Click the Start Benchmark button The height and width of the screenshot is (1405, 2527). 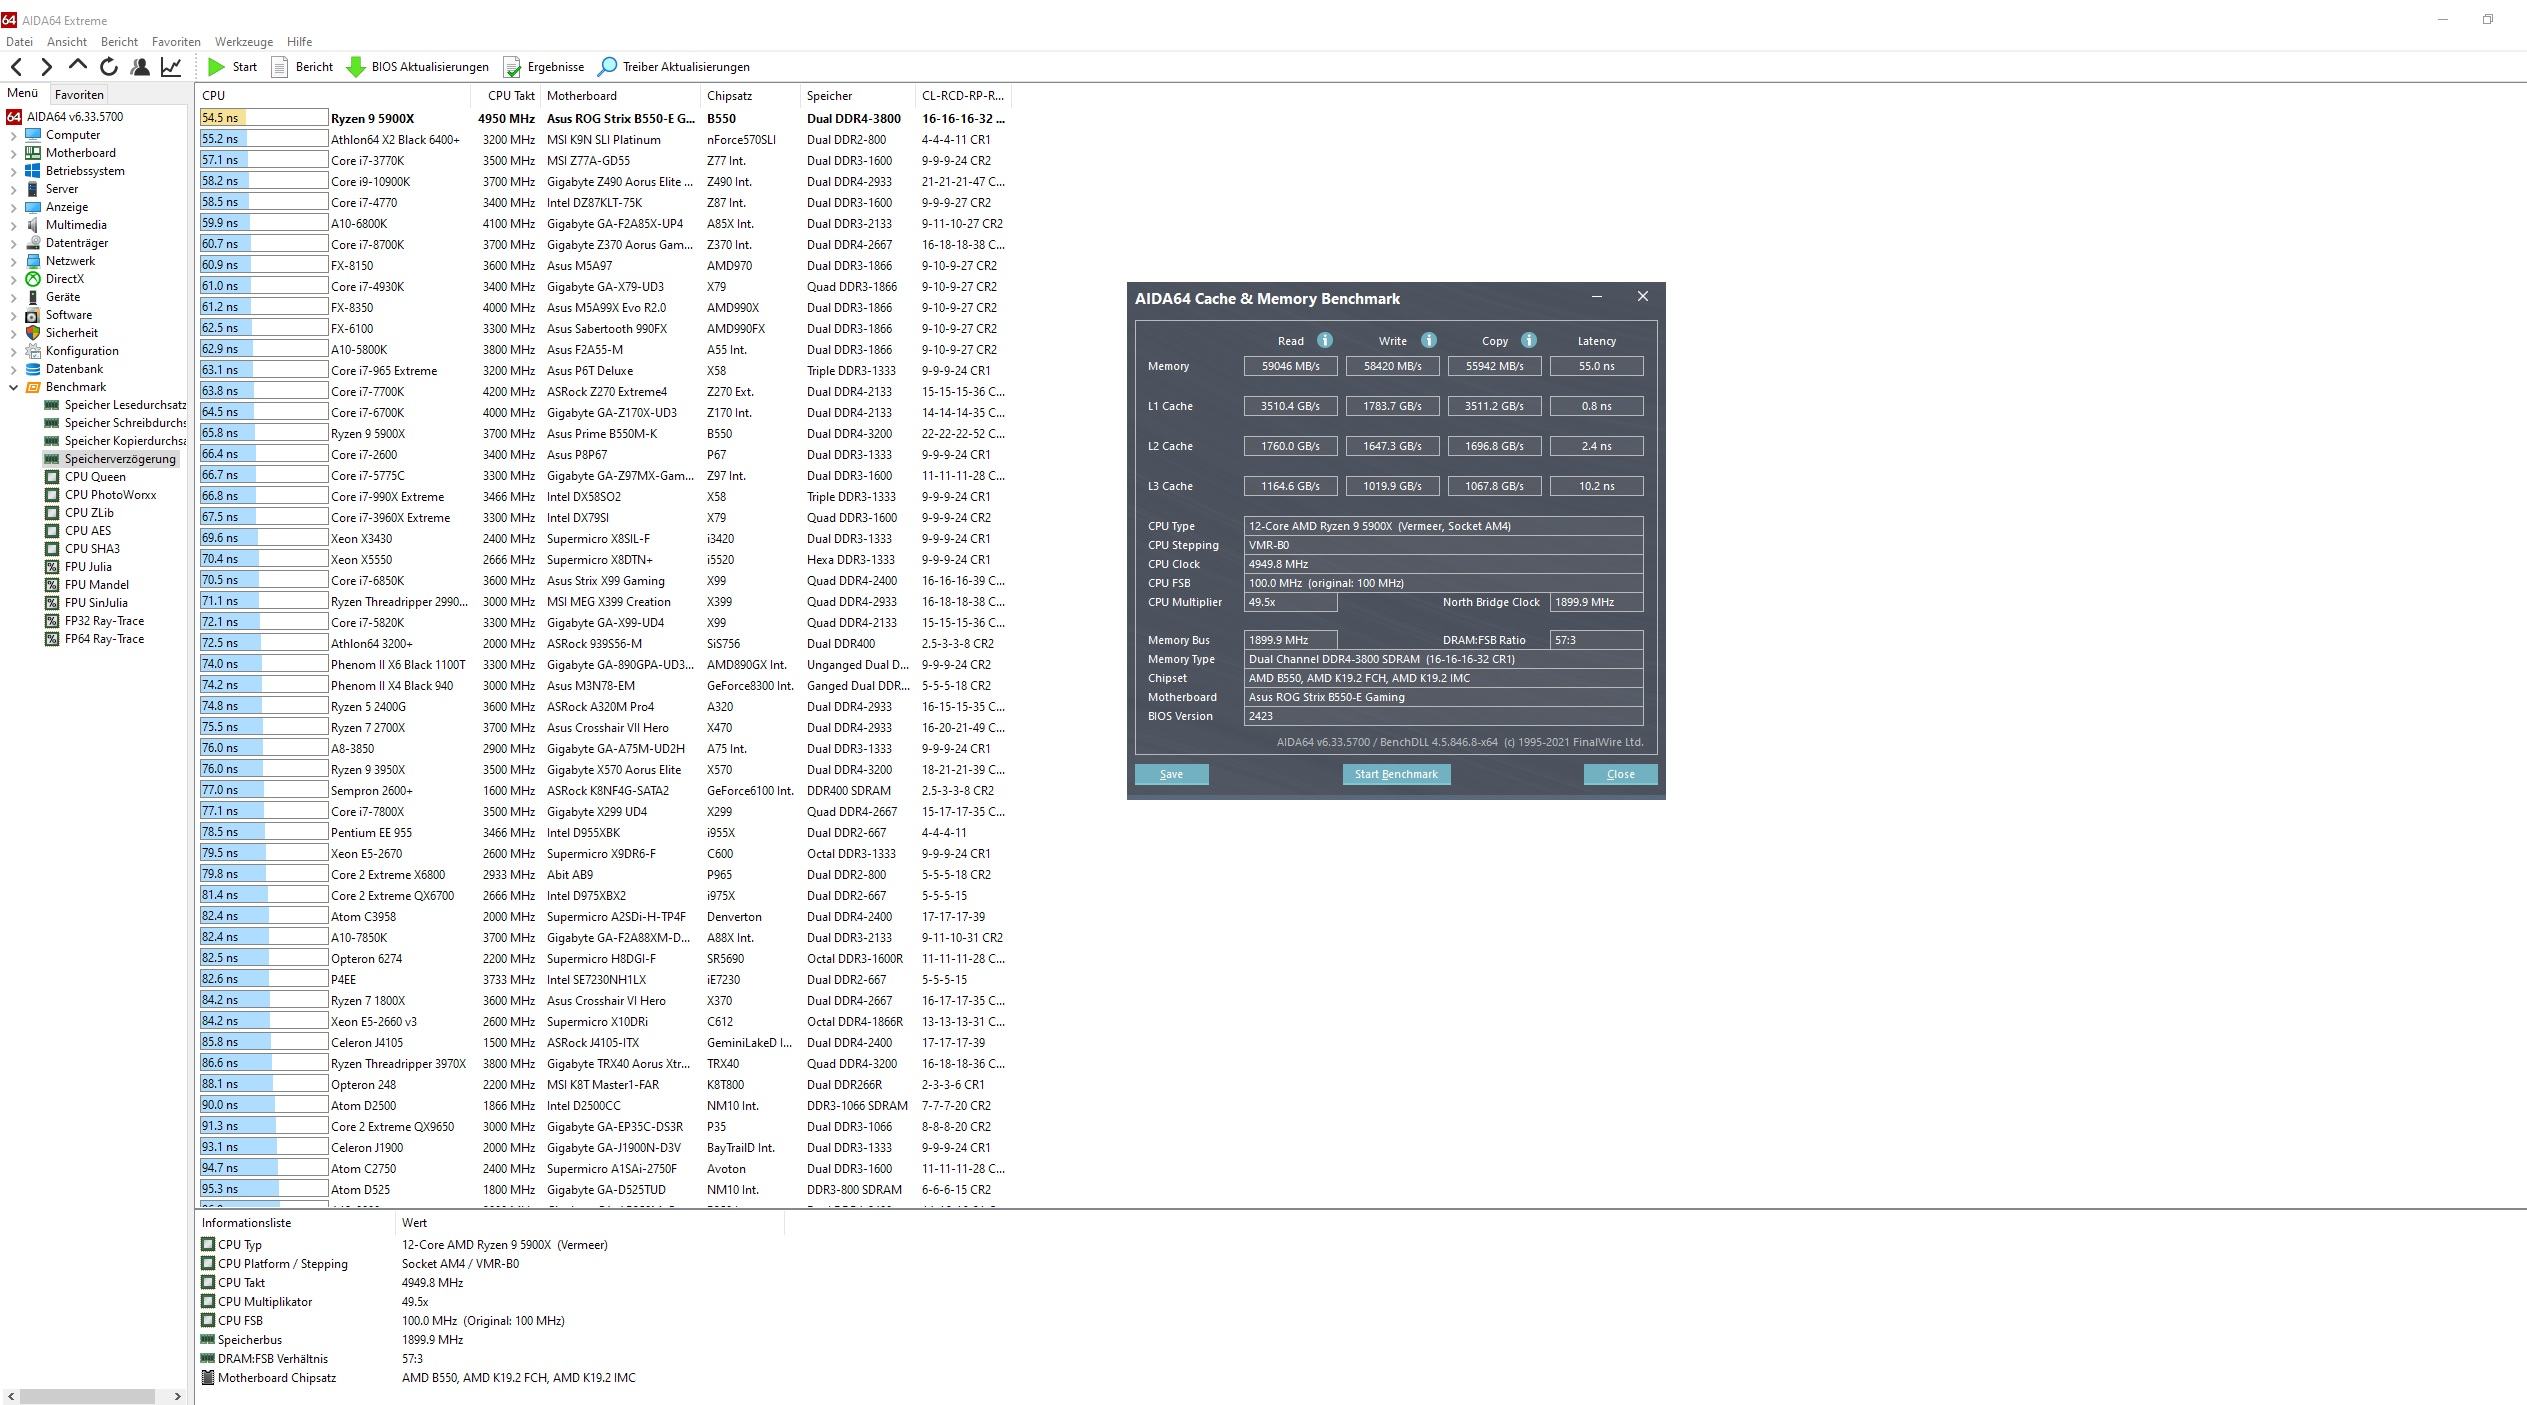1395,774
